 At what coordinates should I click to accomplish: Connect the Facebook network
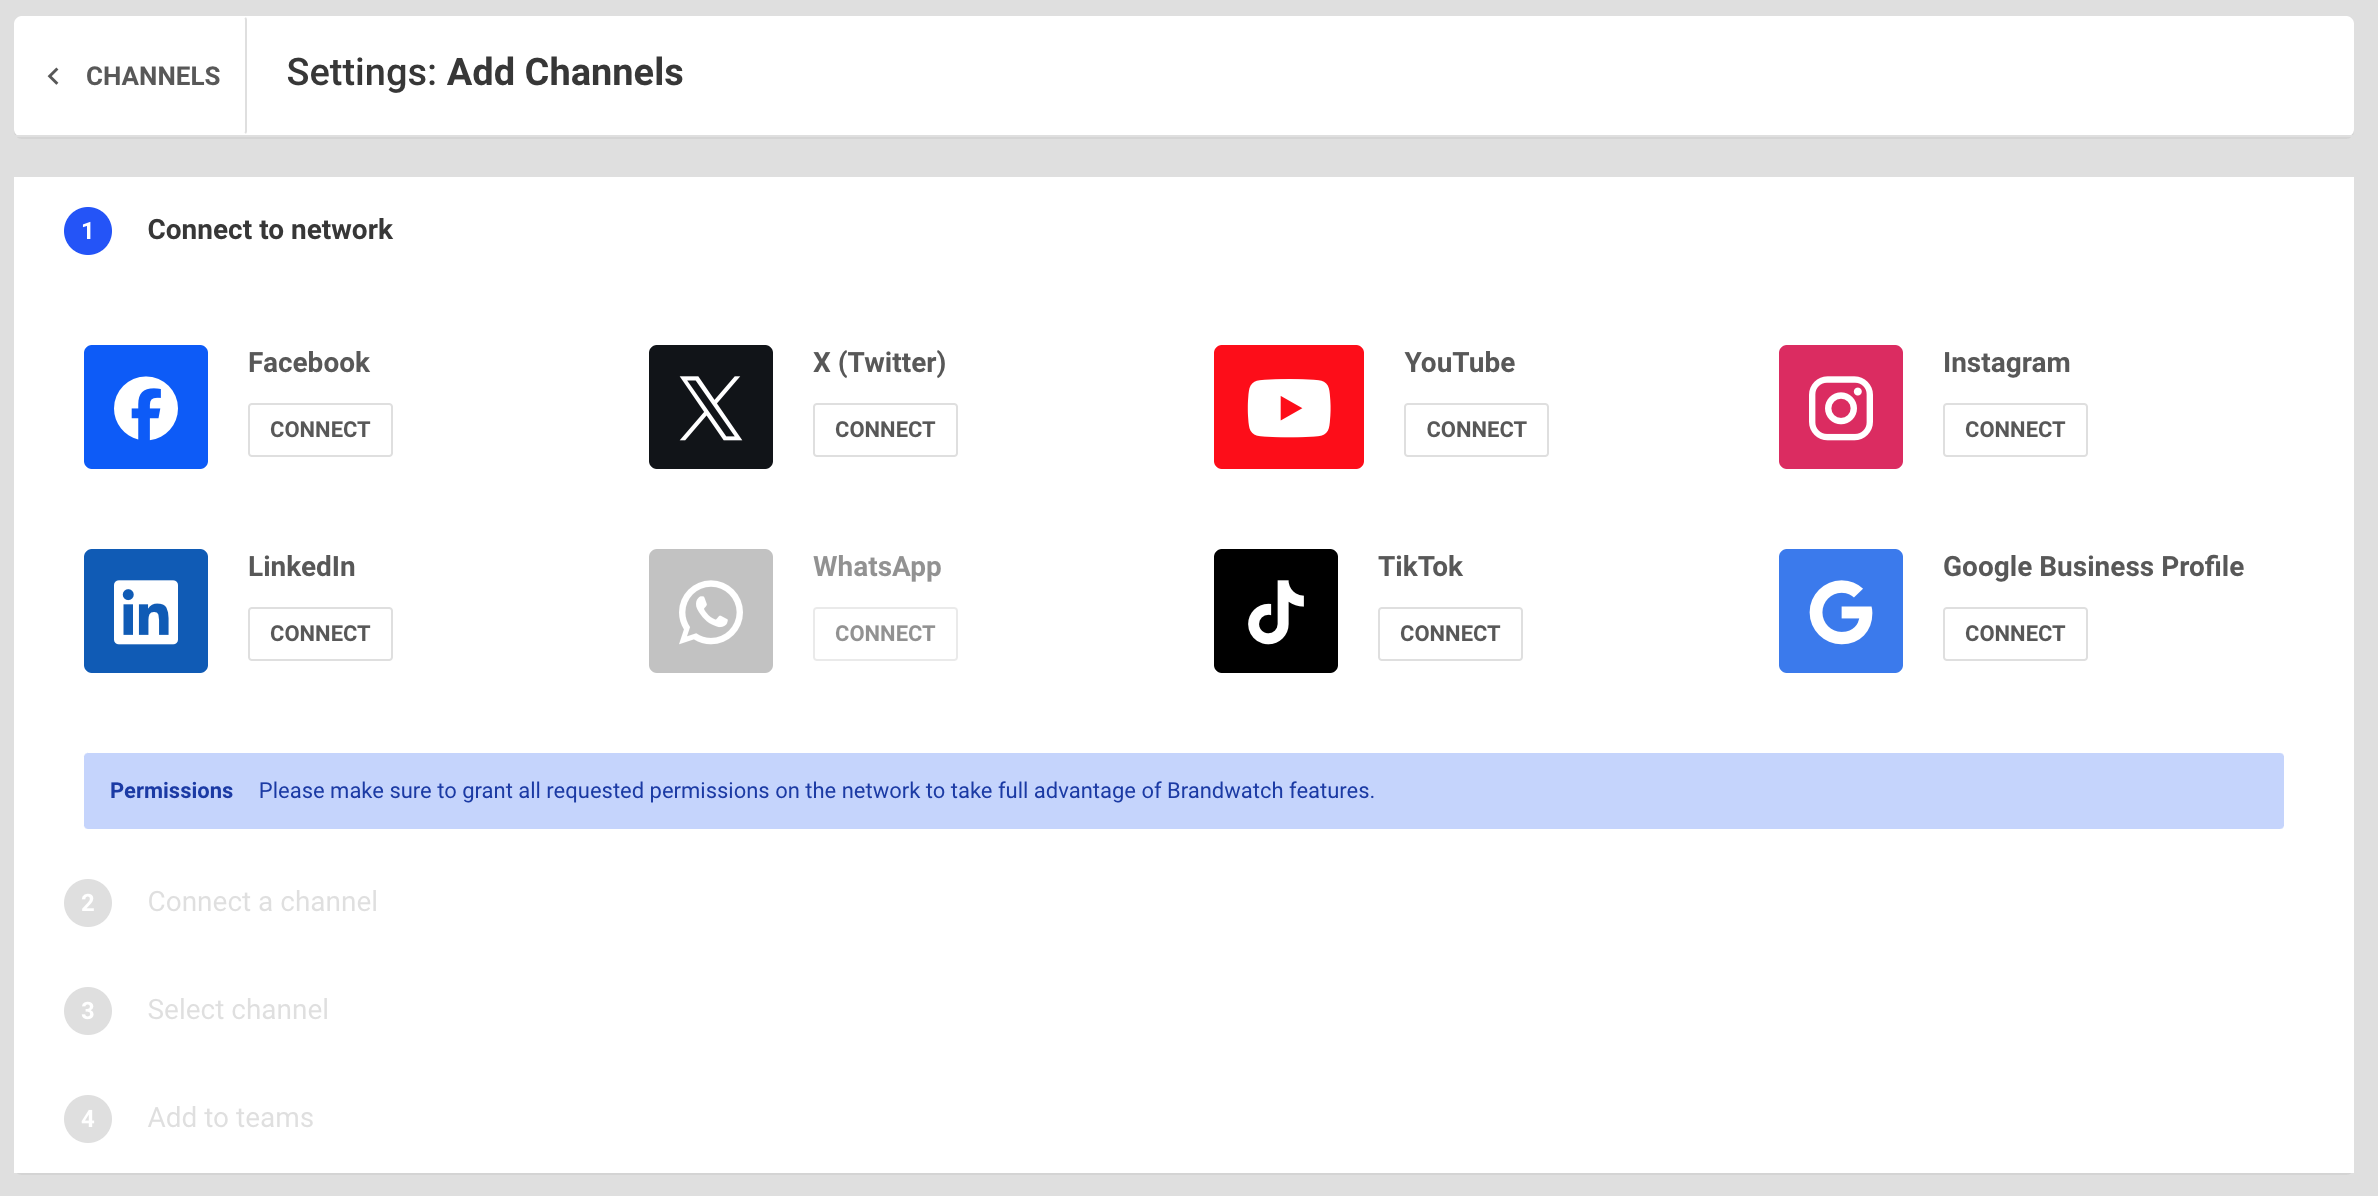(x=320, y=430)
